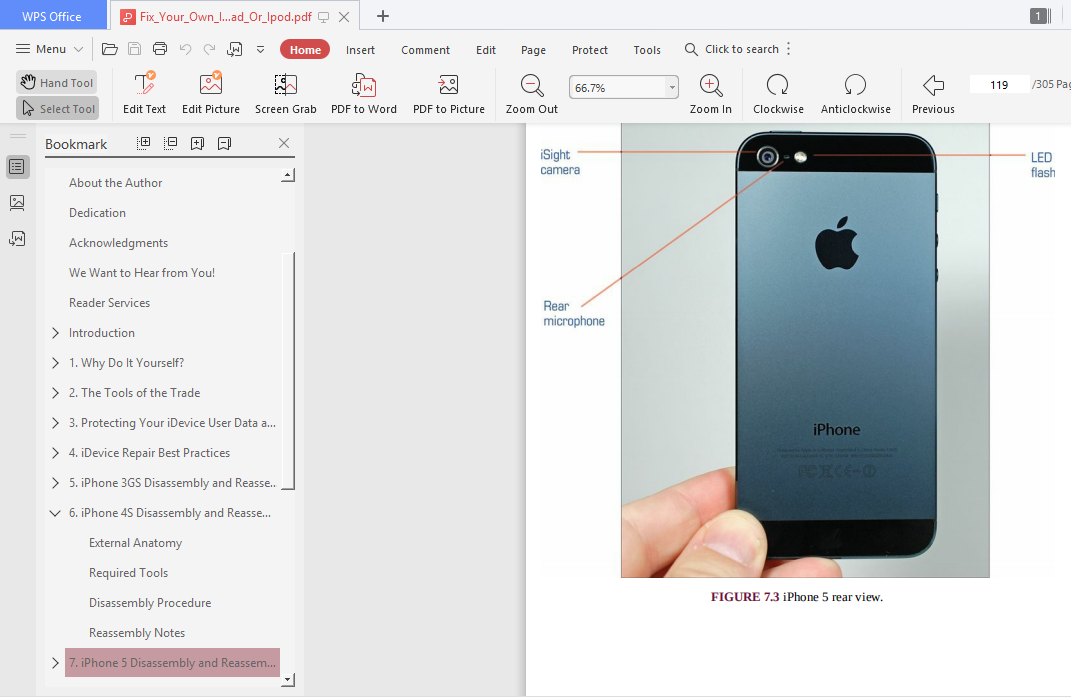Open the Thumbnail sidebar panel icon
The width and height of the screenshot is (1071, 697).
tap(17, 202)
